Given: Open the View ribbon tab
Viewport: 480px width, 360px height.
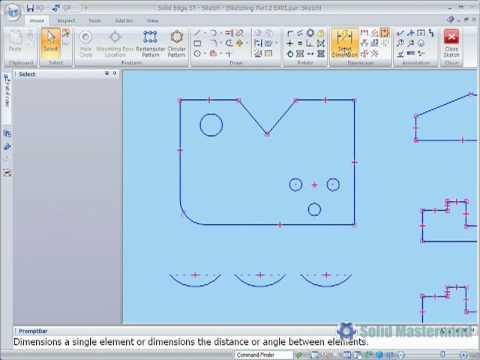Looking at the screenshot, I should click(153, 21).
